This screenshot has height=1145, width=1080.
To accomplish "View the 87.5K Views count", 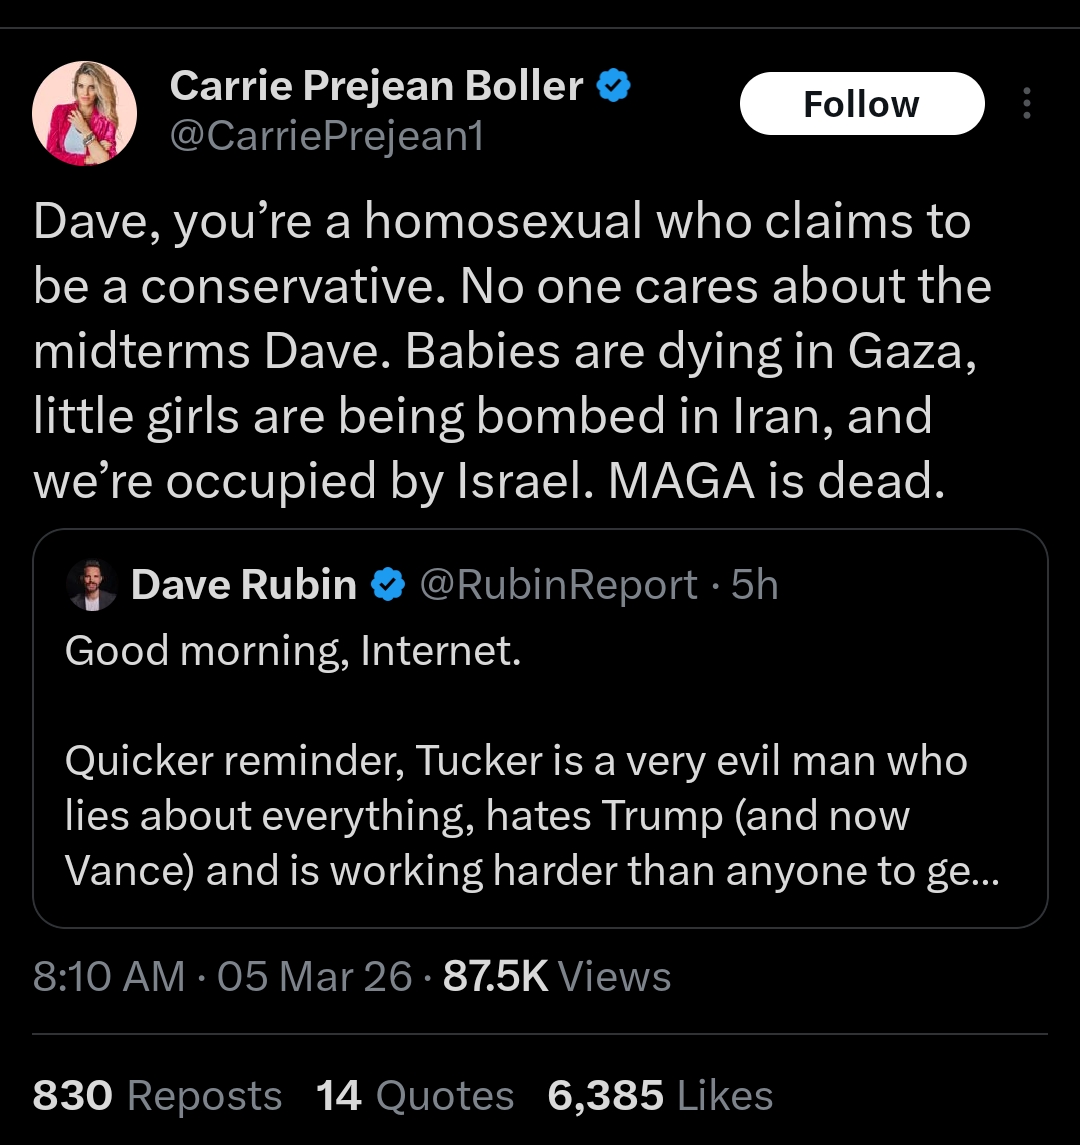I will click(556, 976).
